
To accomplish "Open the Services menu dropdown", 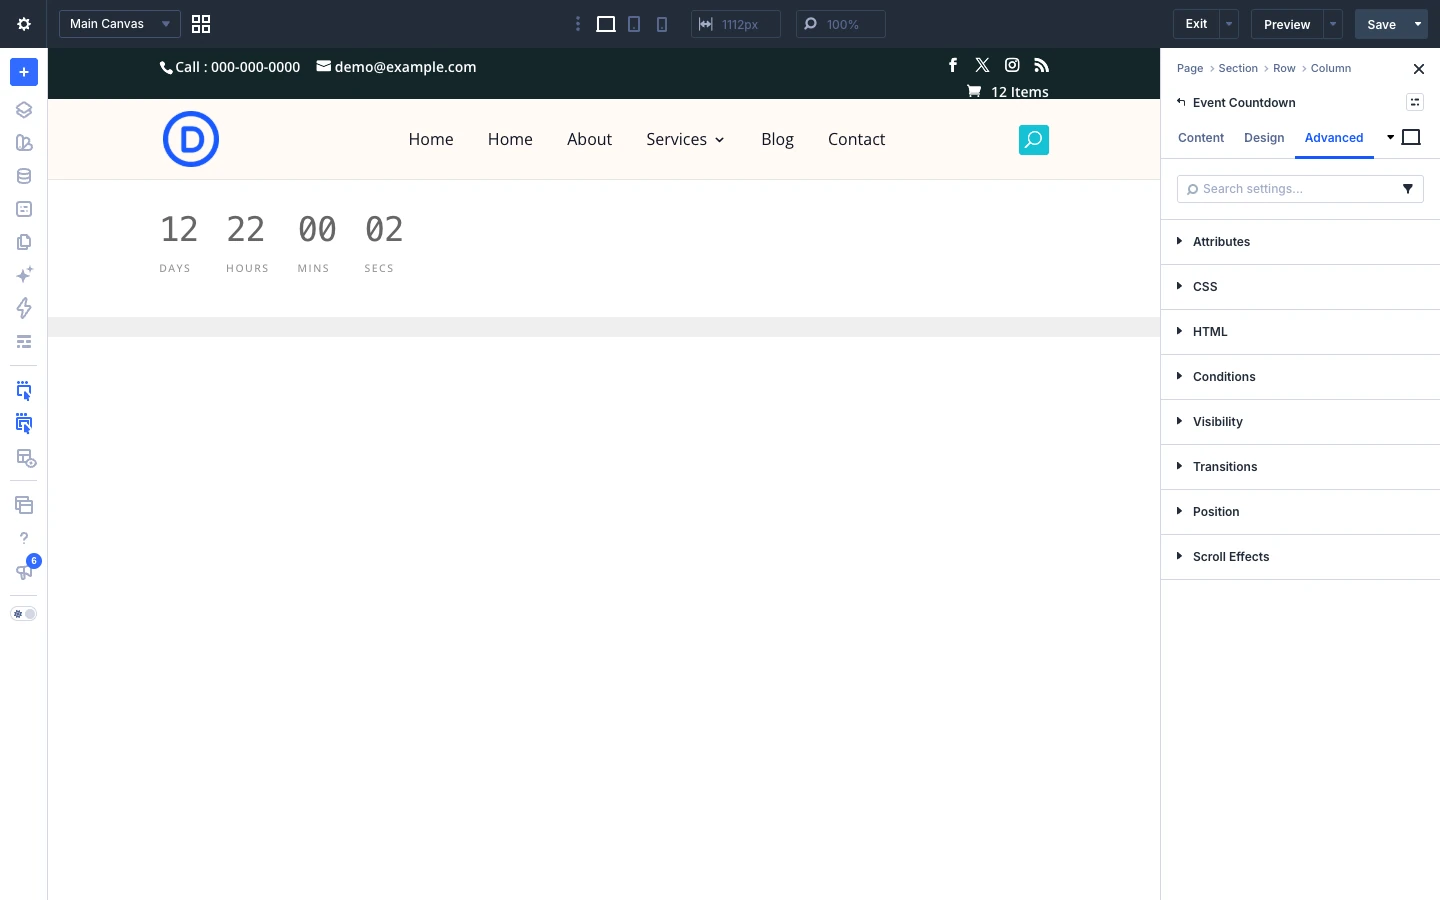I will tap(685, 139).
